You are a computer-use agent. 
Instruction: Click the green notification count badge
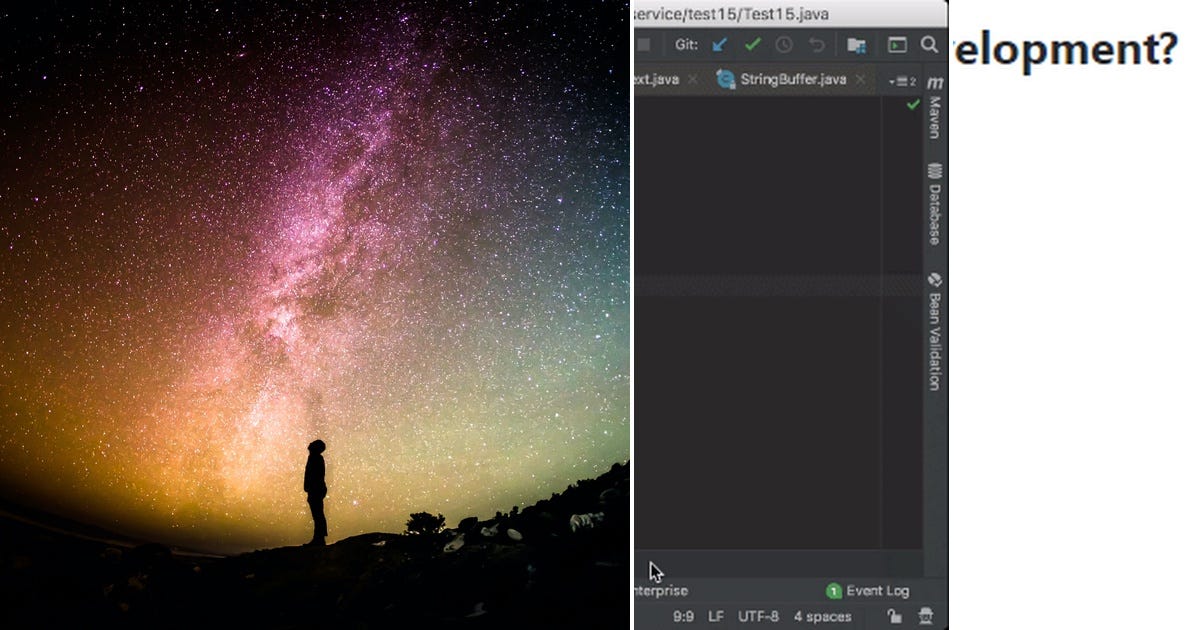point(832,591)
